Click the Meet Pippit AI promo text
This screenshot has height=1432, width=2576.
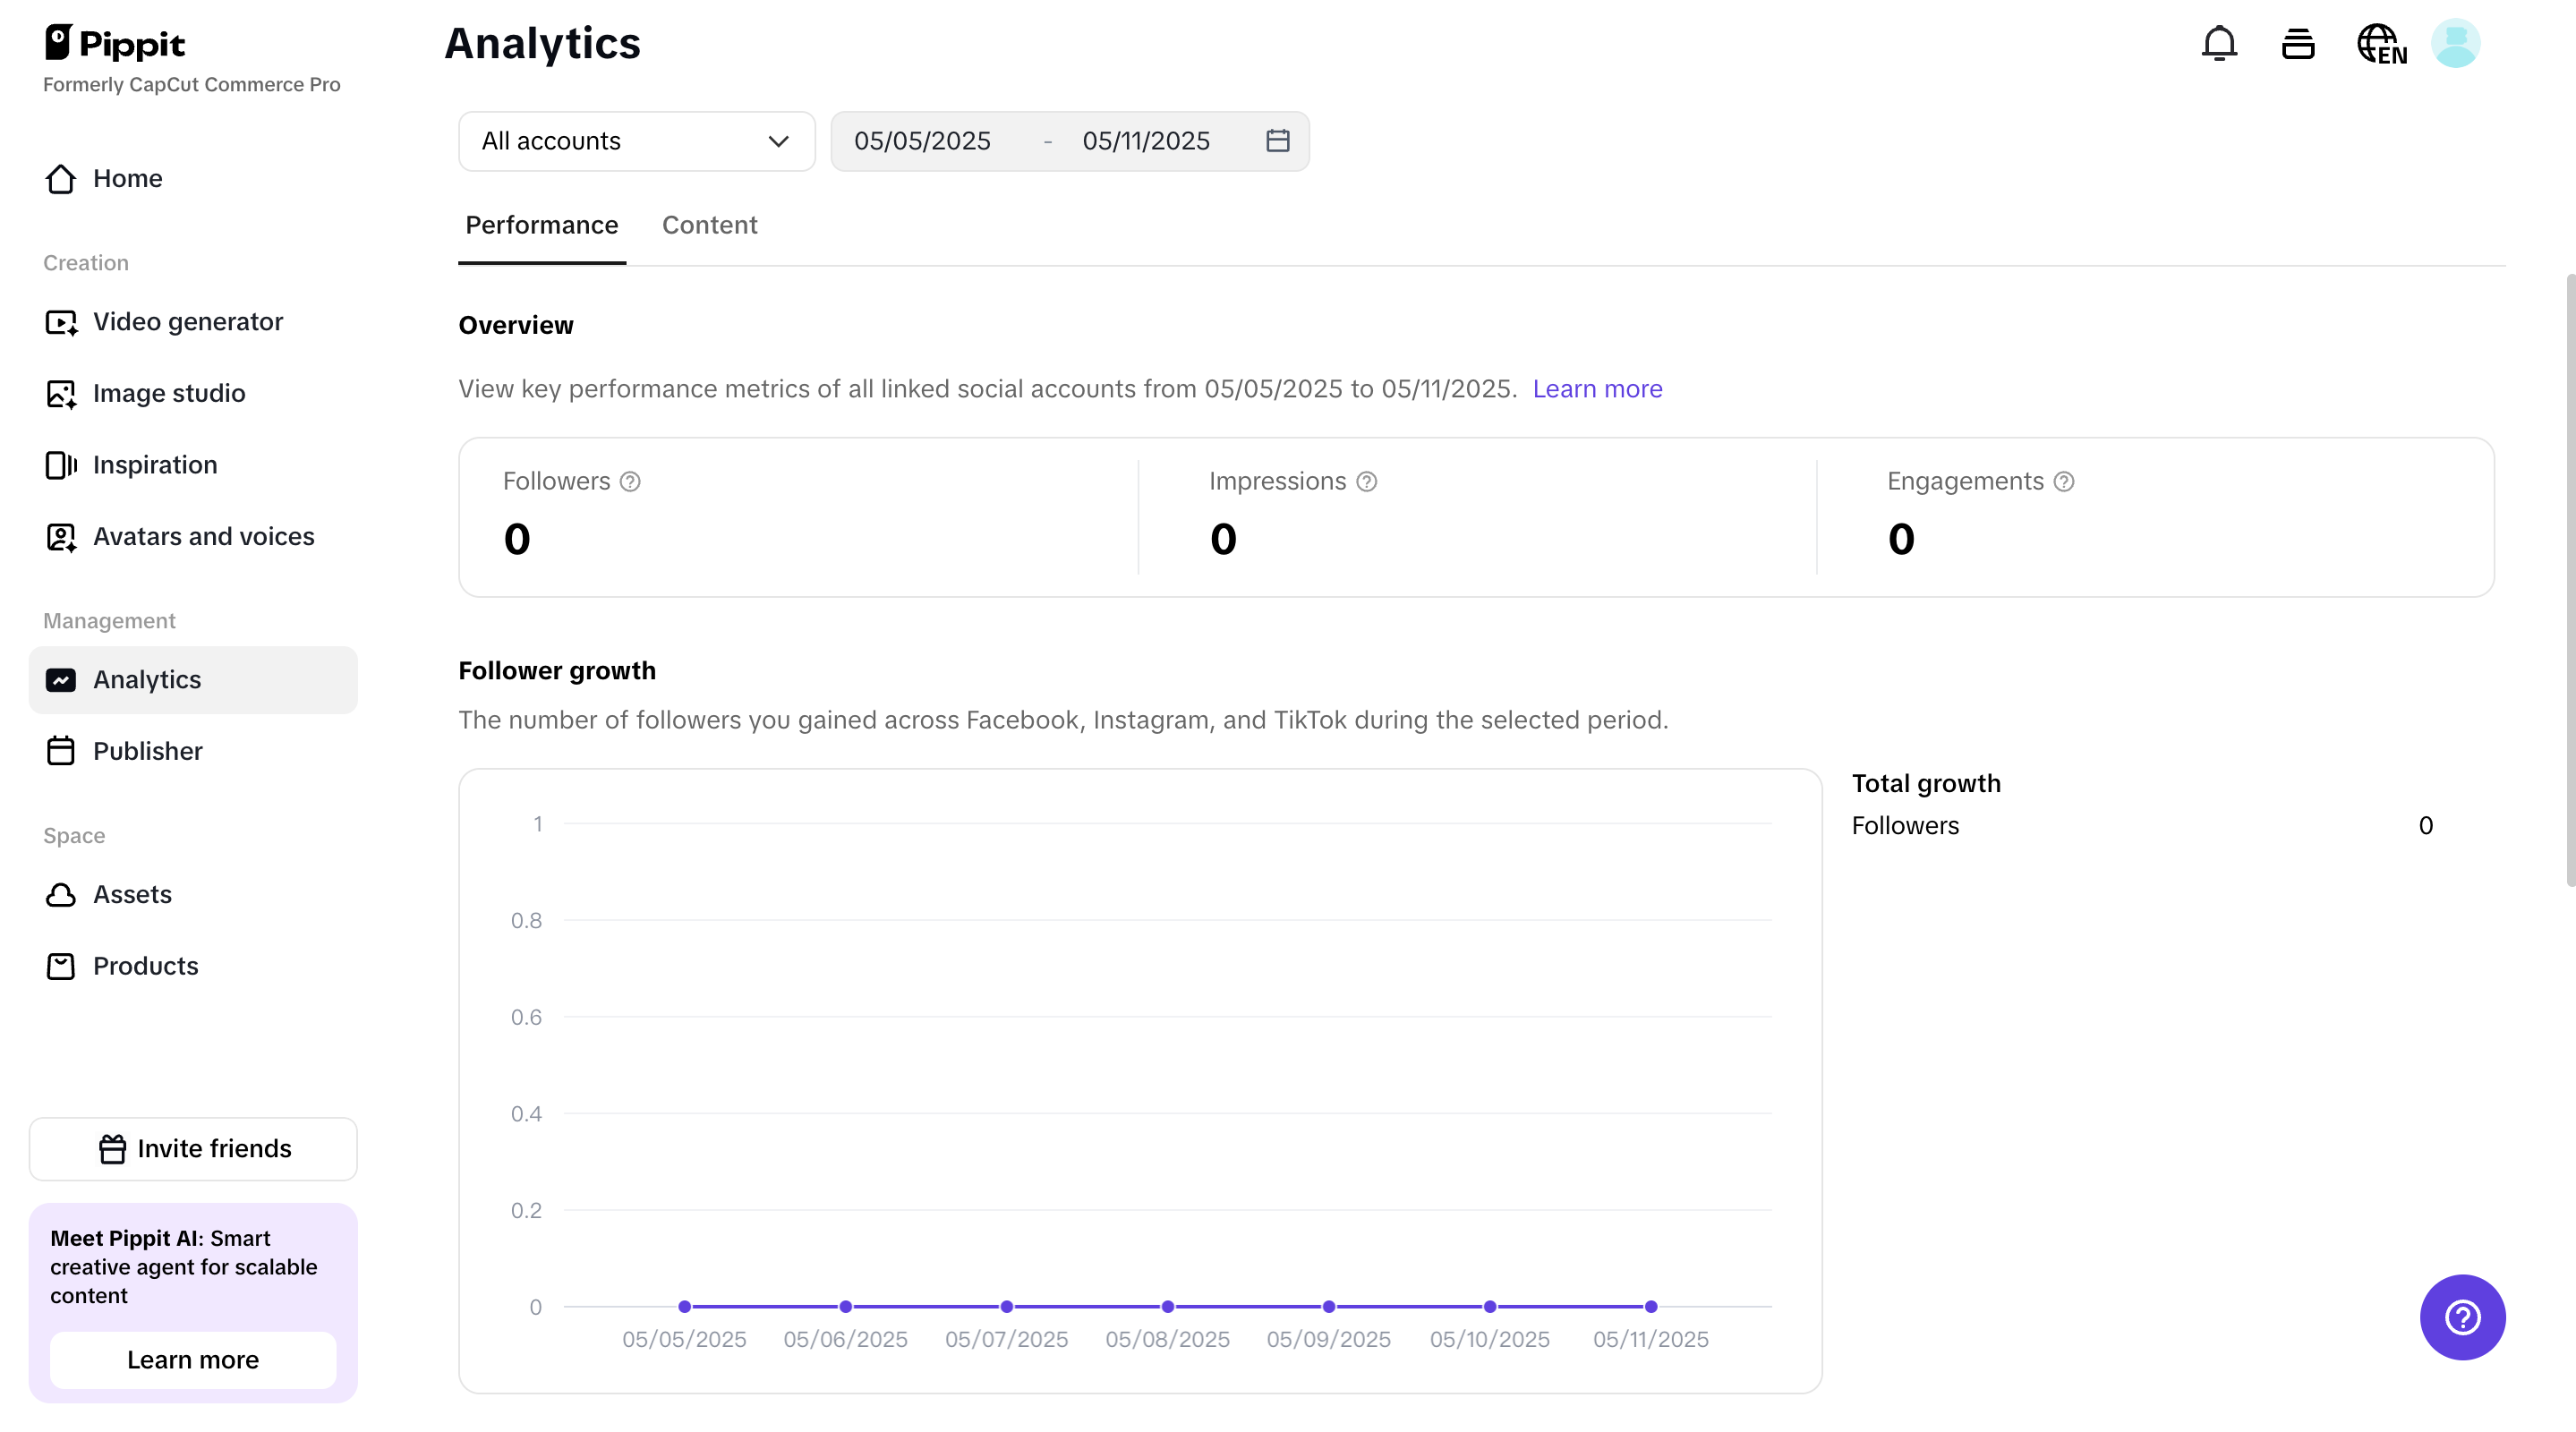click(184, 1266)
